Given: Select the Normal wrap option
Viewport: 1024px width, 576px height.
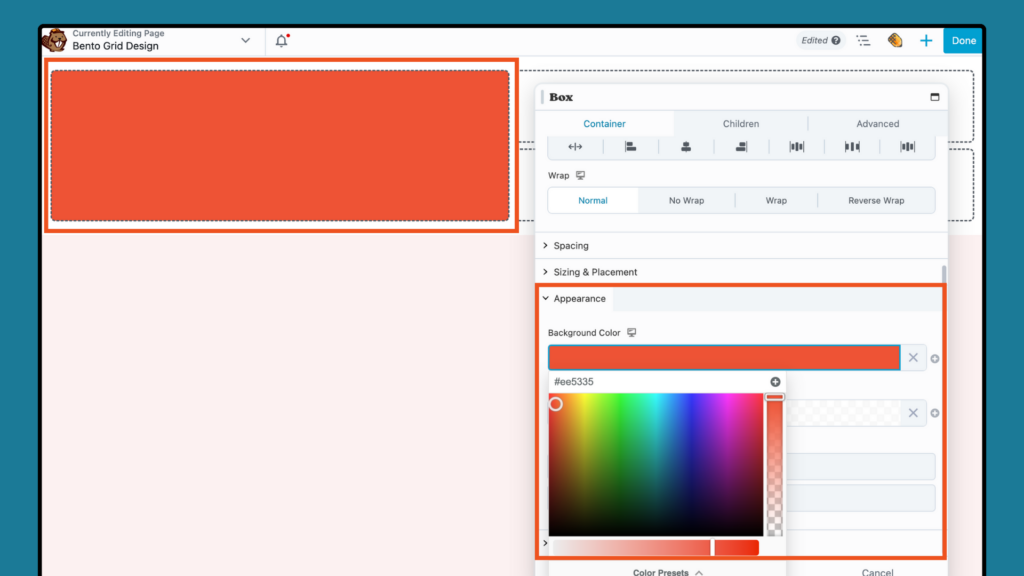Looking at the screenshot, I should [593, 200].
